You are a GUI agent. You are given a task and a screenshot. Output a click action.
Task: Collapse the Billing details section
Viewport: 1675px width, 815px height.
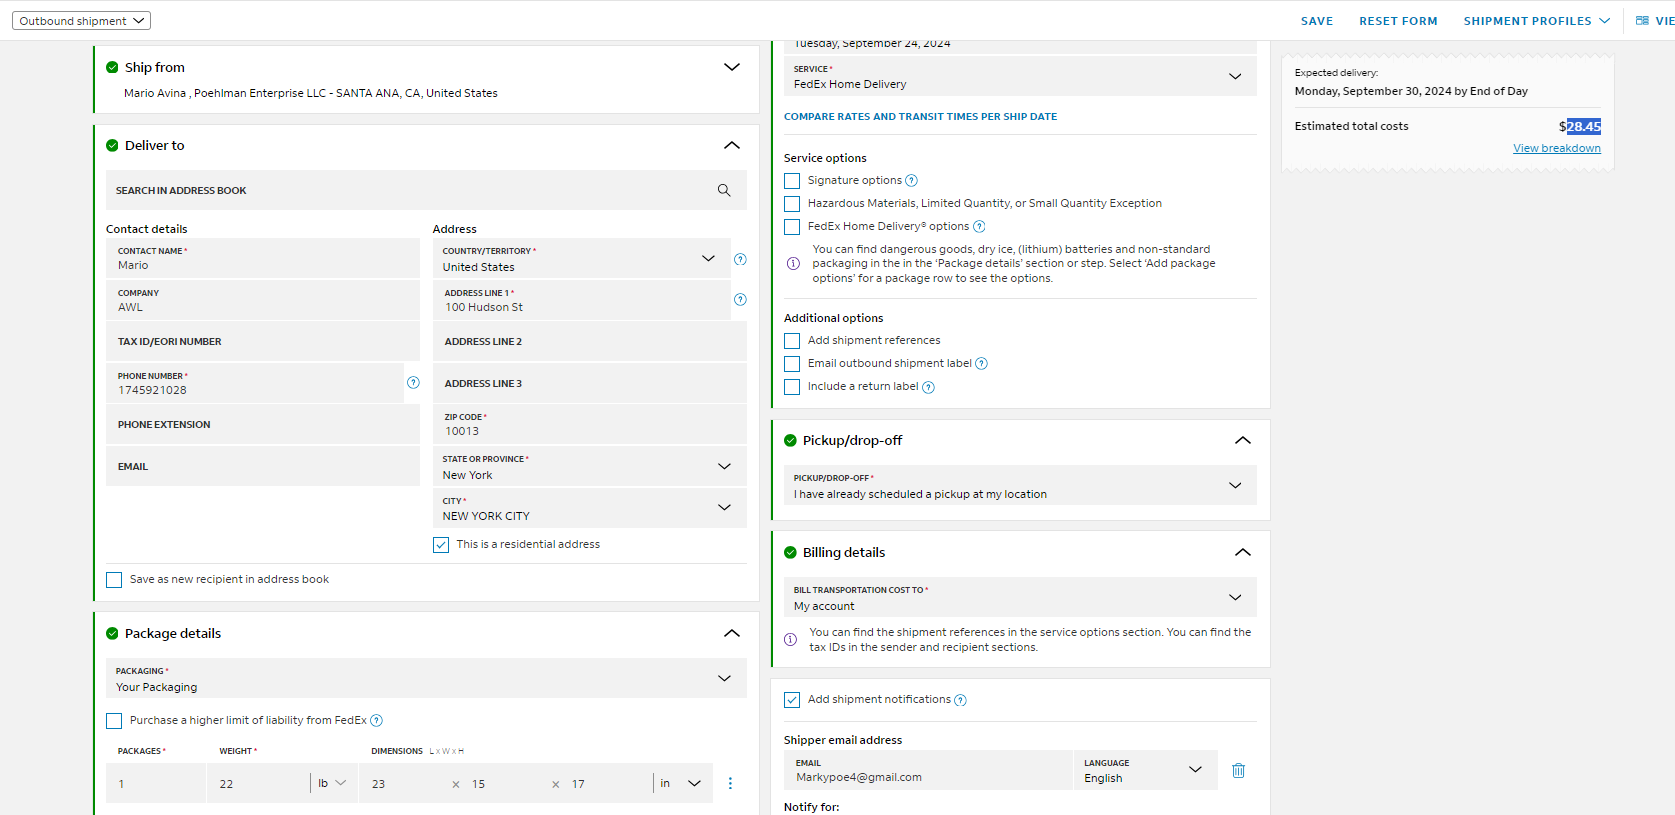1243,552
